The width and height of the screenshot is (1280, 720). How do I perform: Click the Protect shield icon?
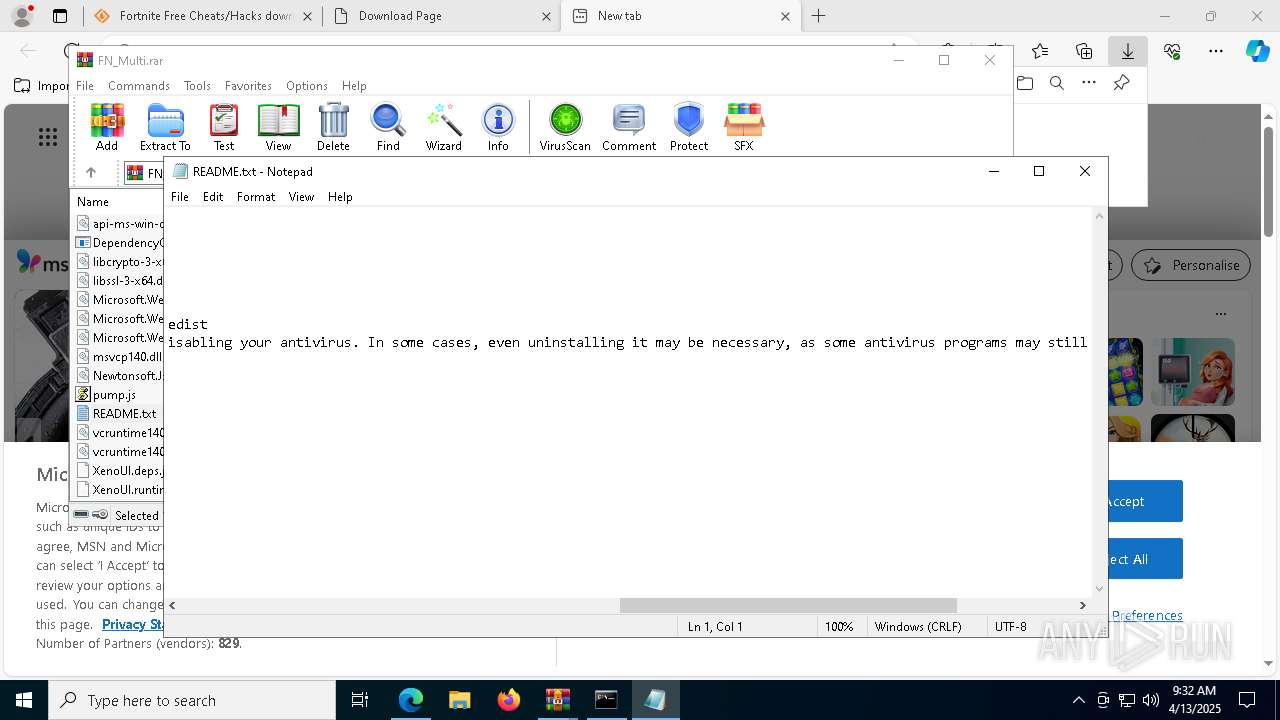click(x=689, y=127)
